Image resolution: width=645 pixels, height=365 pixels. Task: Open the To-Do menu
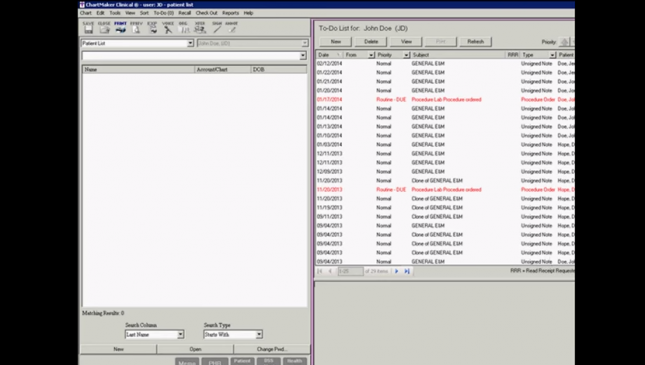(164, 13)
